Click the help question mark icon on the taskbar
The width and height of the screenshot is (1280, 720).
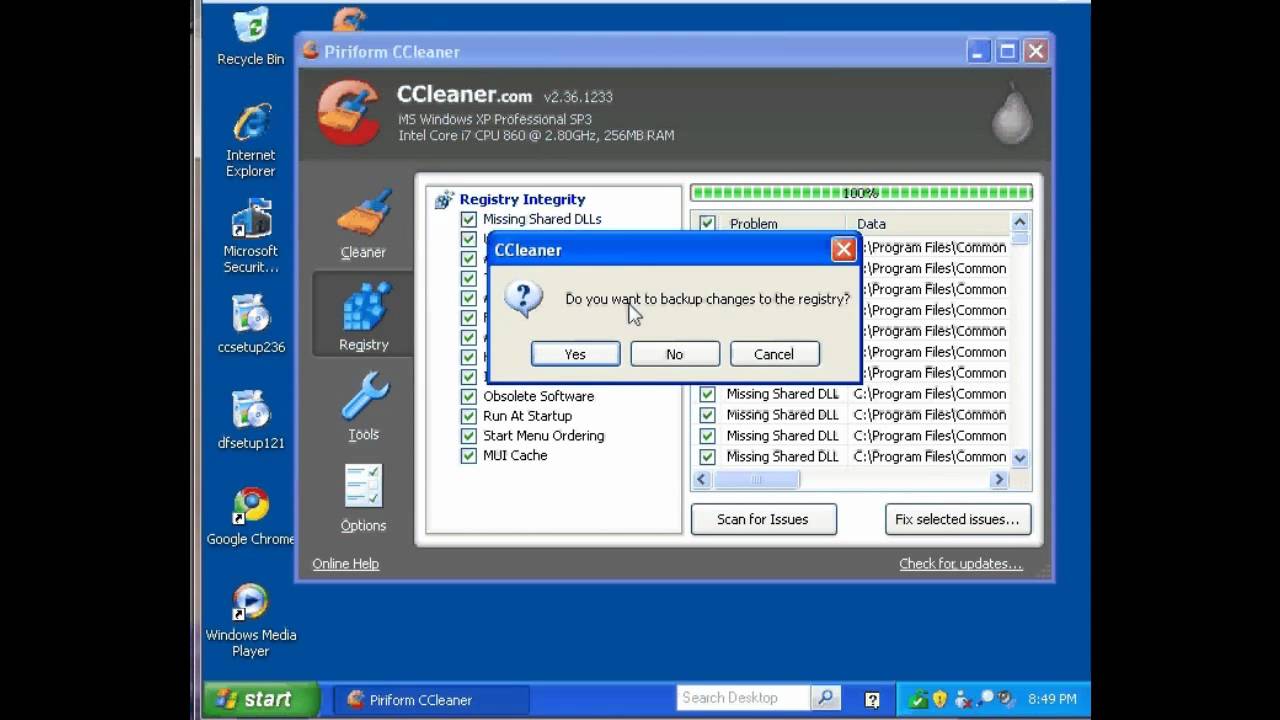point(872,699)
